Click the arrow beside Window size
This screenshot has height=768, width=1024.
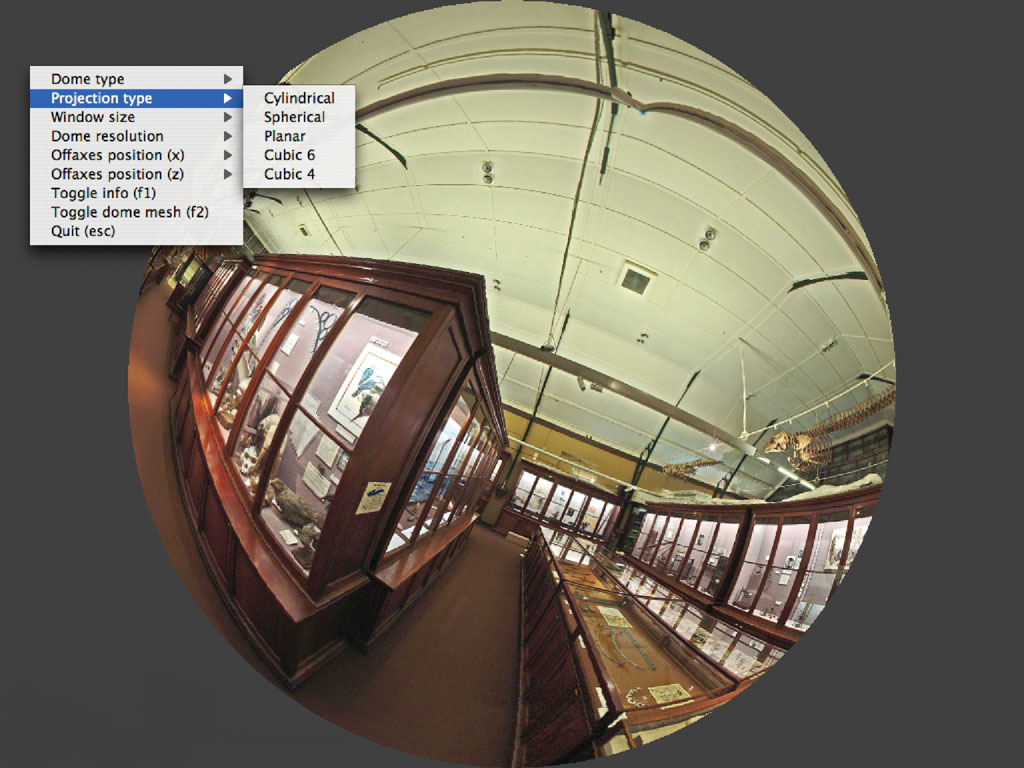point(228,117)
